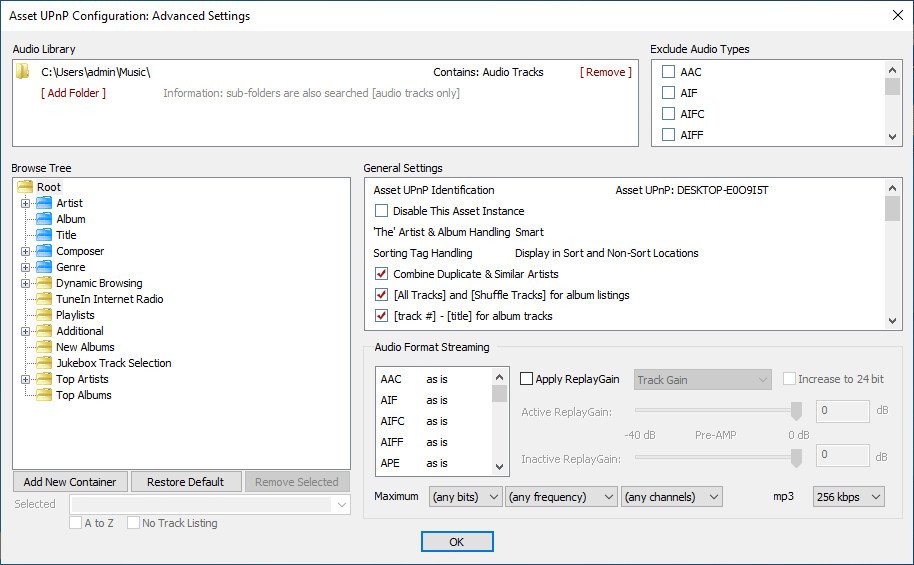Click the blue Composer folder icon

pos(44,251)
